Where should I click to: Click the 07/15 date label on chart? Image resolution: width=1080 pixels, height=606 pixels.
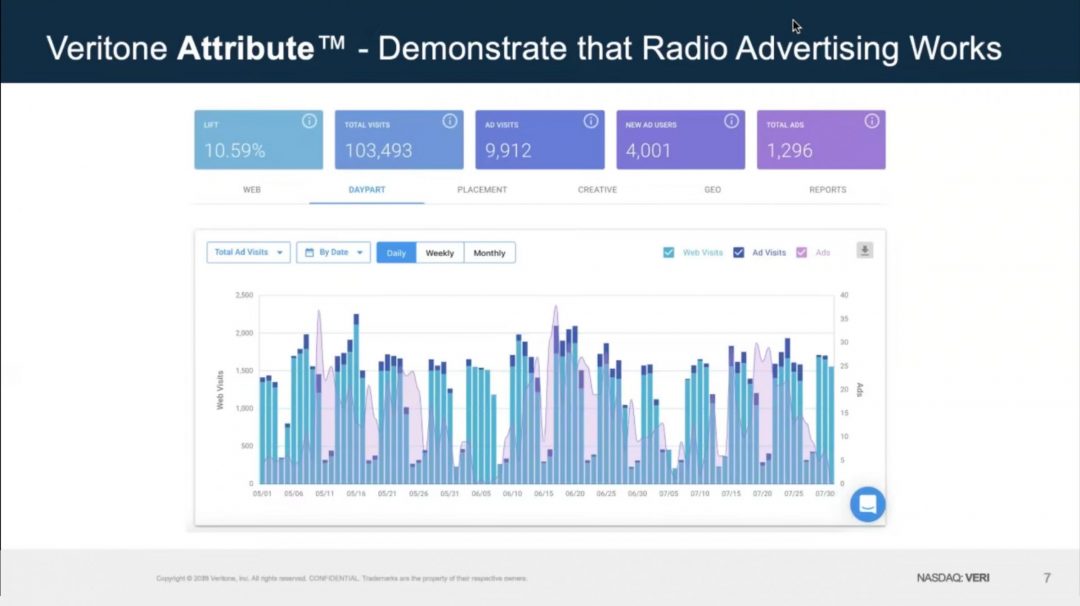pos(731,494)
